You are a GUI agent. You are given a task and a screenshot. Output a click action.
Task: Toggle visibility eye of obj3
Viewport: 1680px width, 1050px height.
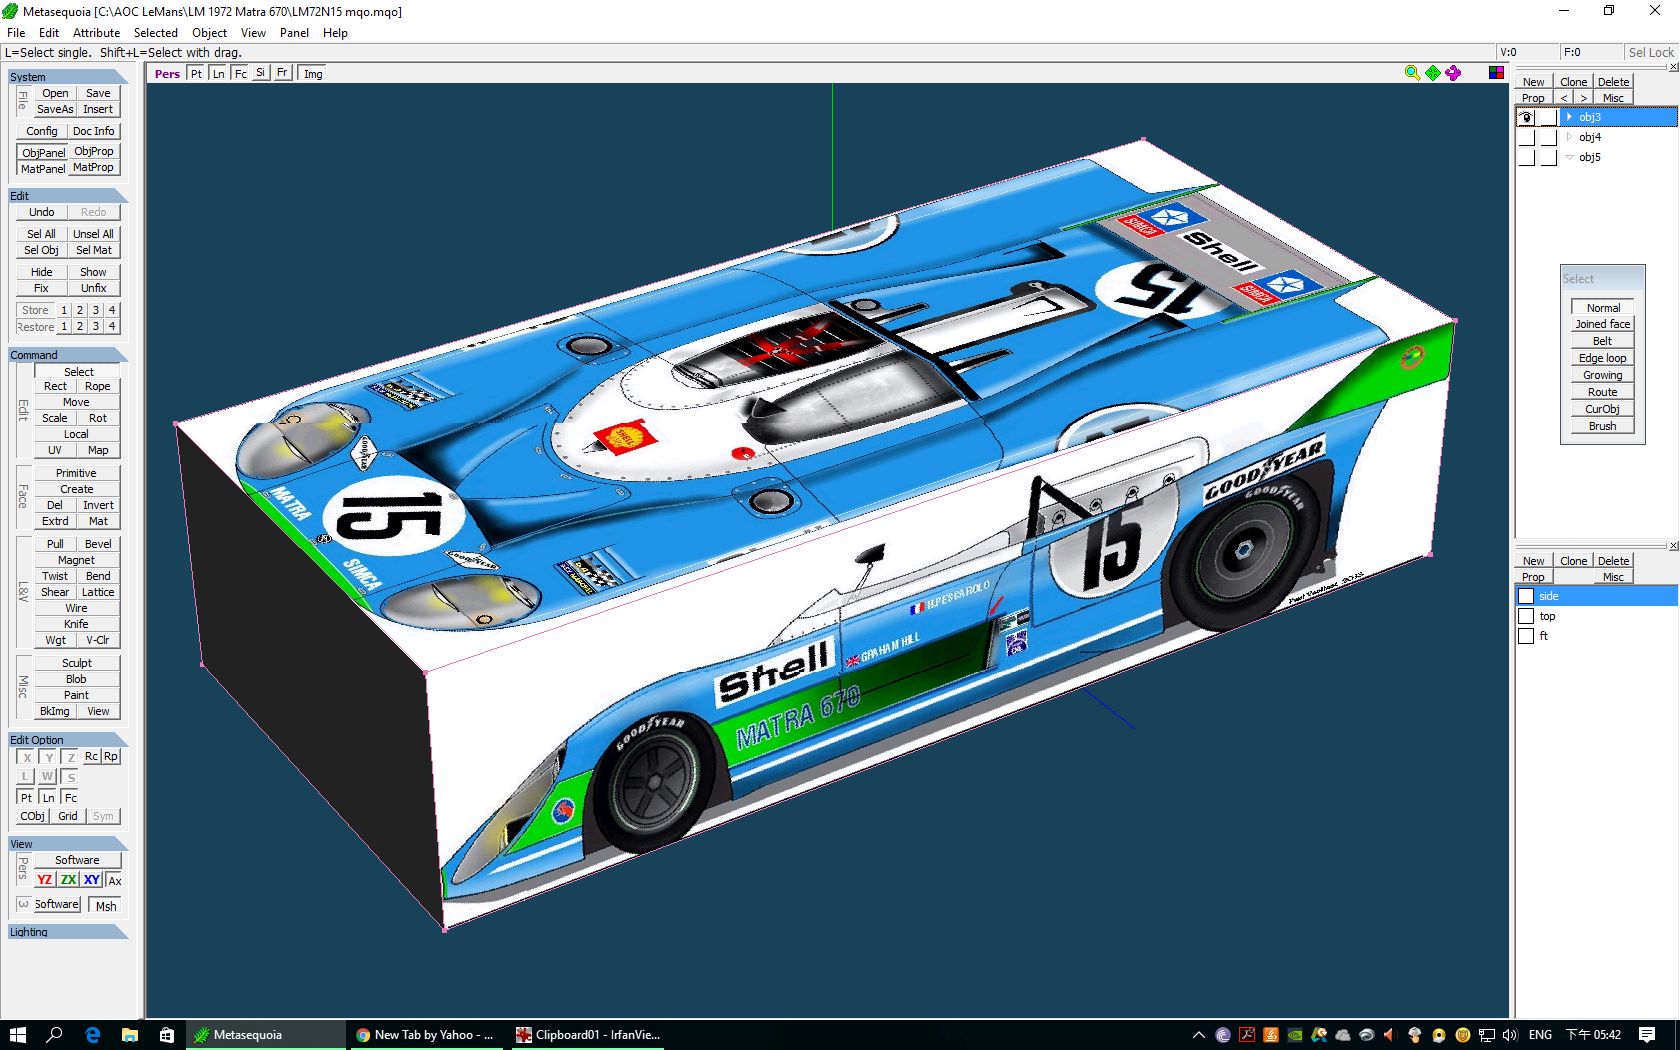click(1526, 117)
